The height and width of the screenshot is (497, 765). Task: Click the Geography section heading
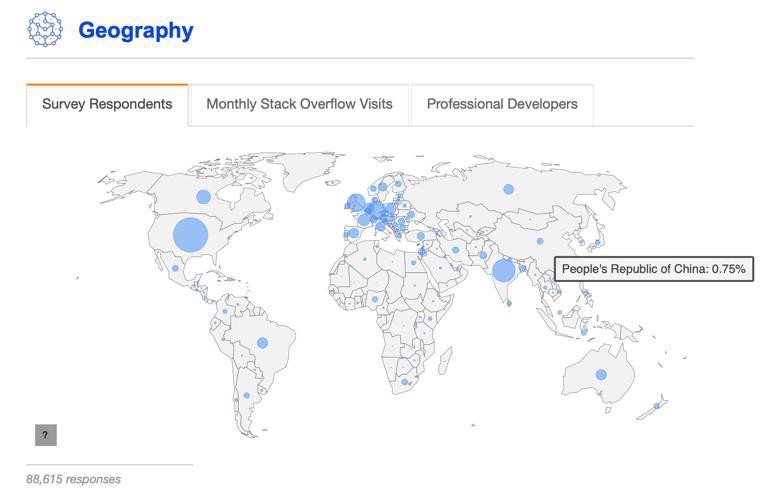pyautogui.click(x=136, y=30)
